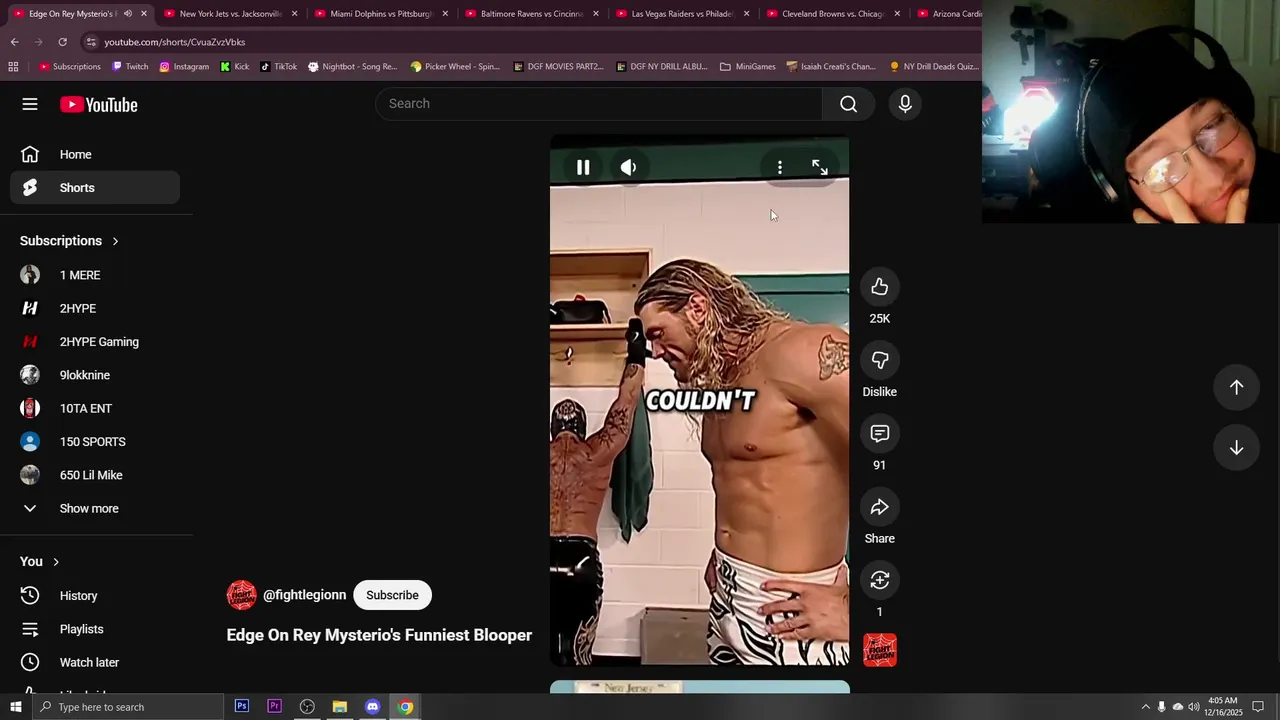Select Home in the sidebar

pos(95,154)
